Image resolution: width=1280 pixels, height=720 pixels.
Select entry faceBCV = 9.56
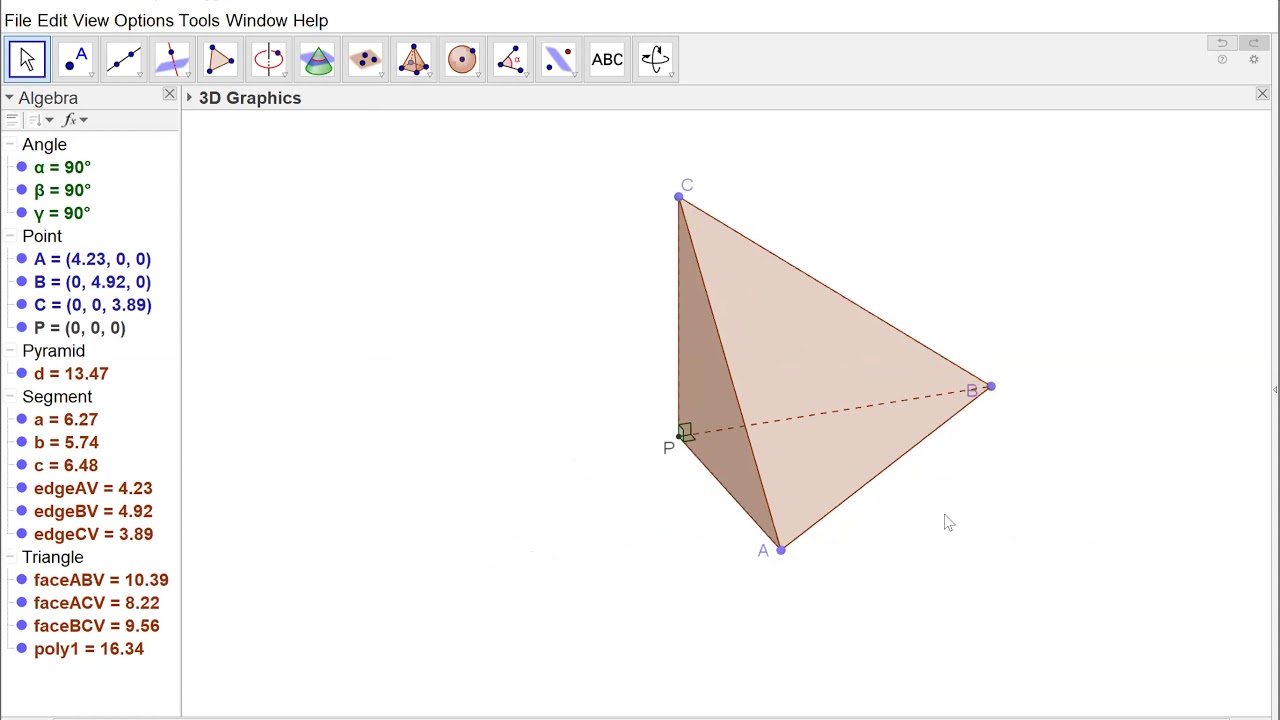[x=96, y=626]
